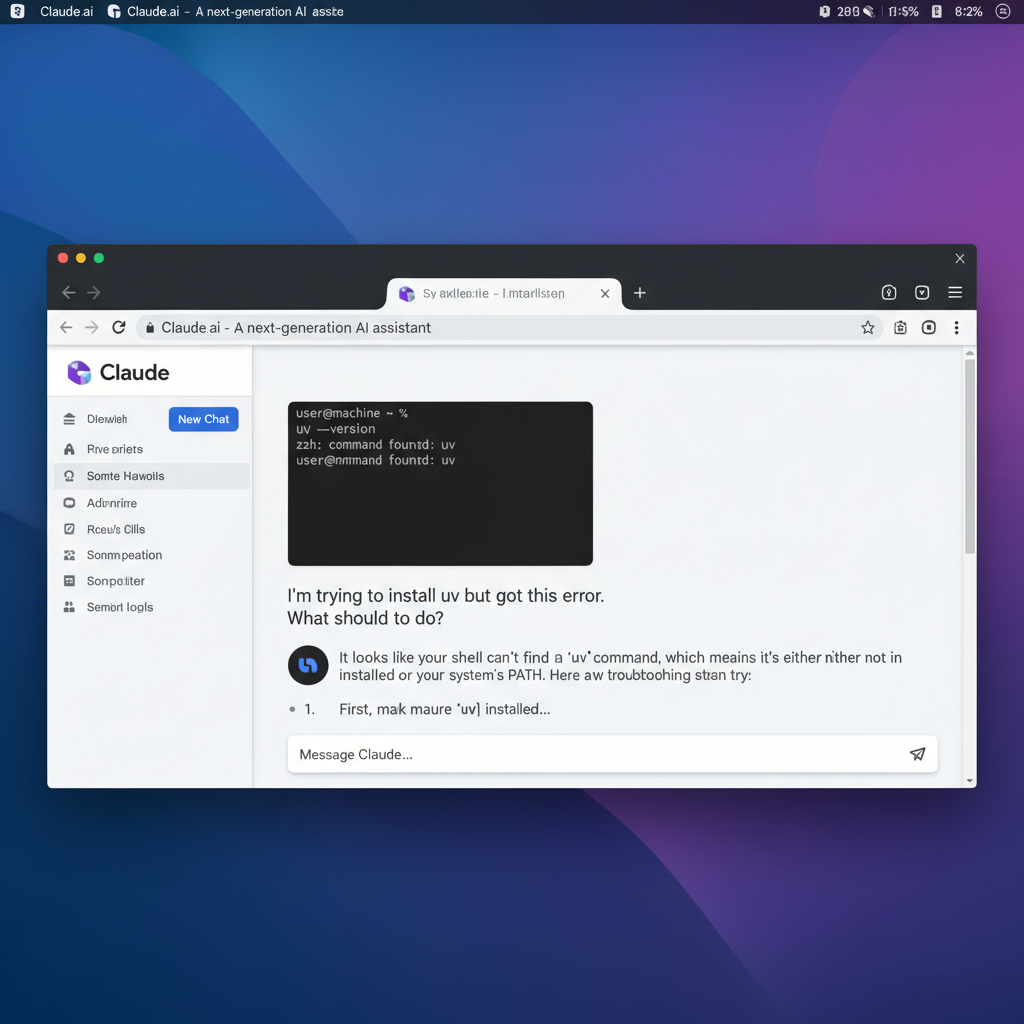This screenshot has height=1024, width=1024.
Task: Open the terminal screenshot thumbnail
Action: click(440, 483)
